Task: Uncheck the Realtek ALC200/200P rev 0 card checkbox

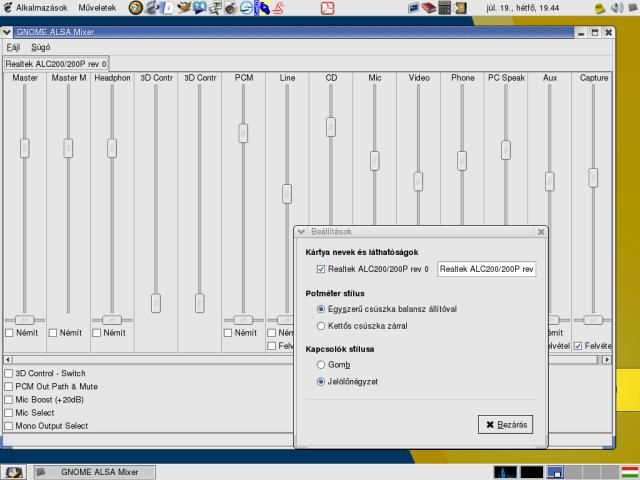Action: 321,269
